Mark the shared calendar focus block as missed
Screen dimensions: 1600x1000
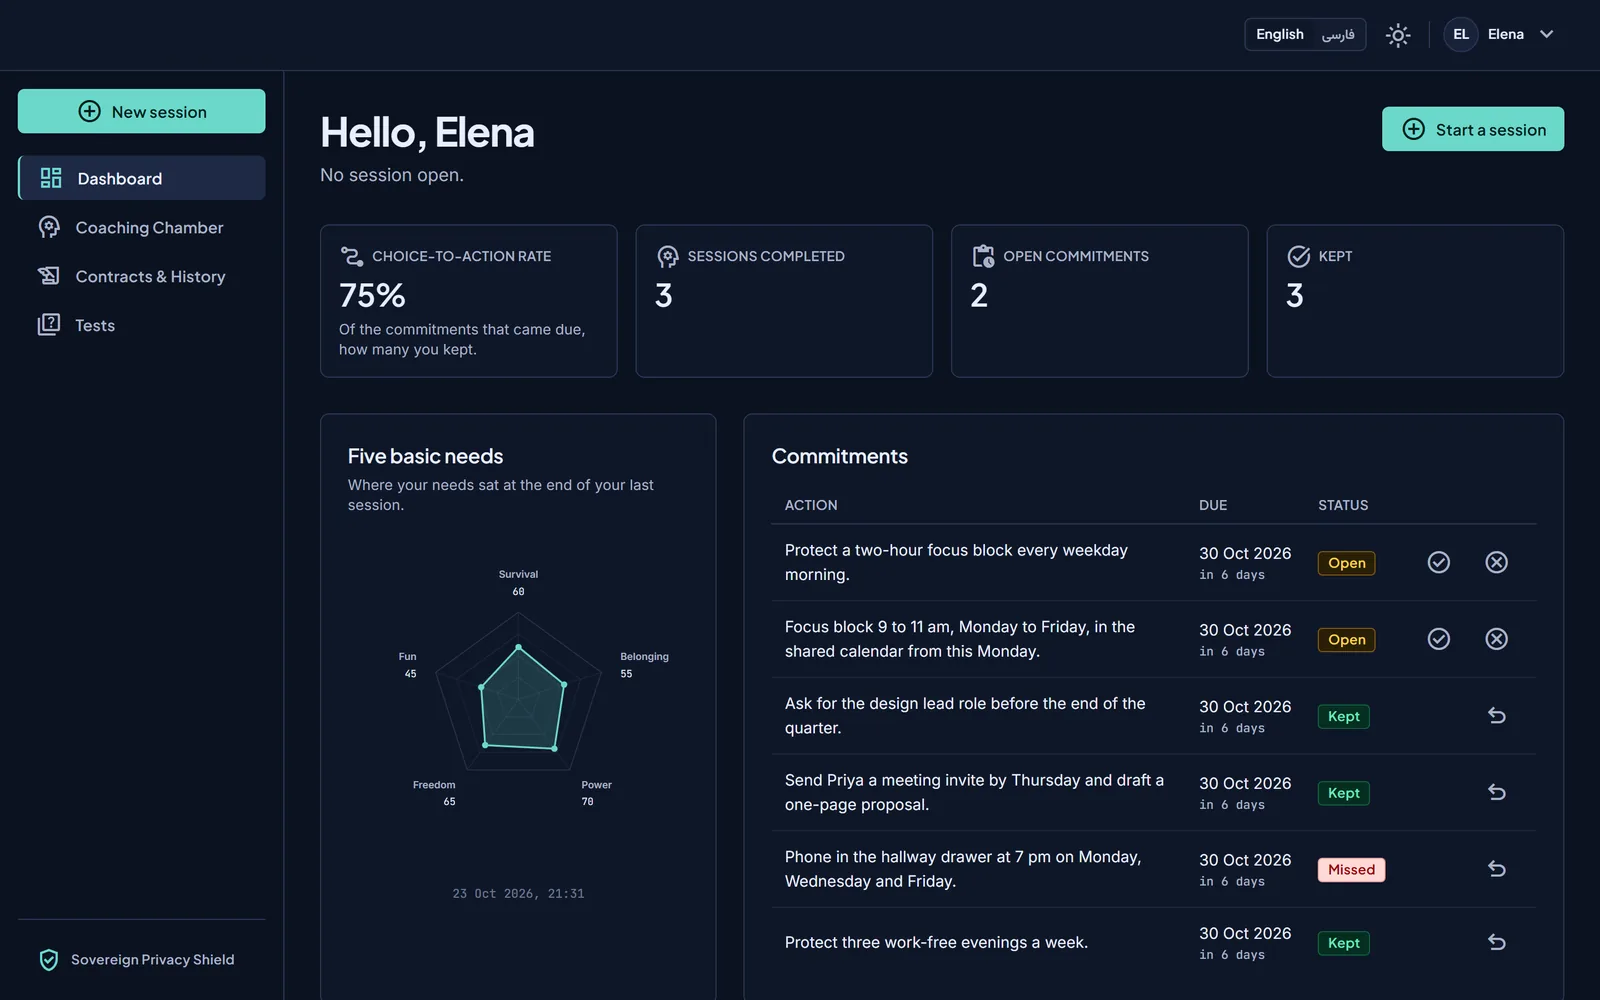pos(1496,639)
